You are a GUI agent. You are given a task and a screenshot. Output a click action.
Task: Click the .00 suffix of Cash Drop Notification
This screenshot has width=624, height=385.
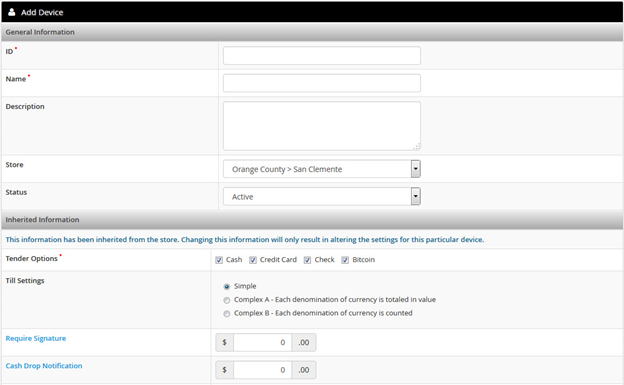pos(304,370)
